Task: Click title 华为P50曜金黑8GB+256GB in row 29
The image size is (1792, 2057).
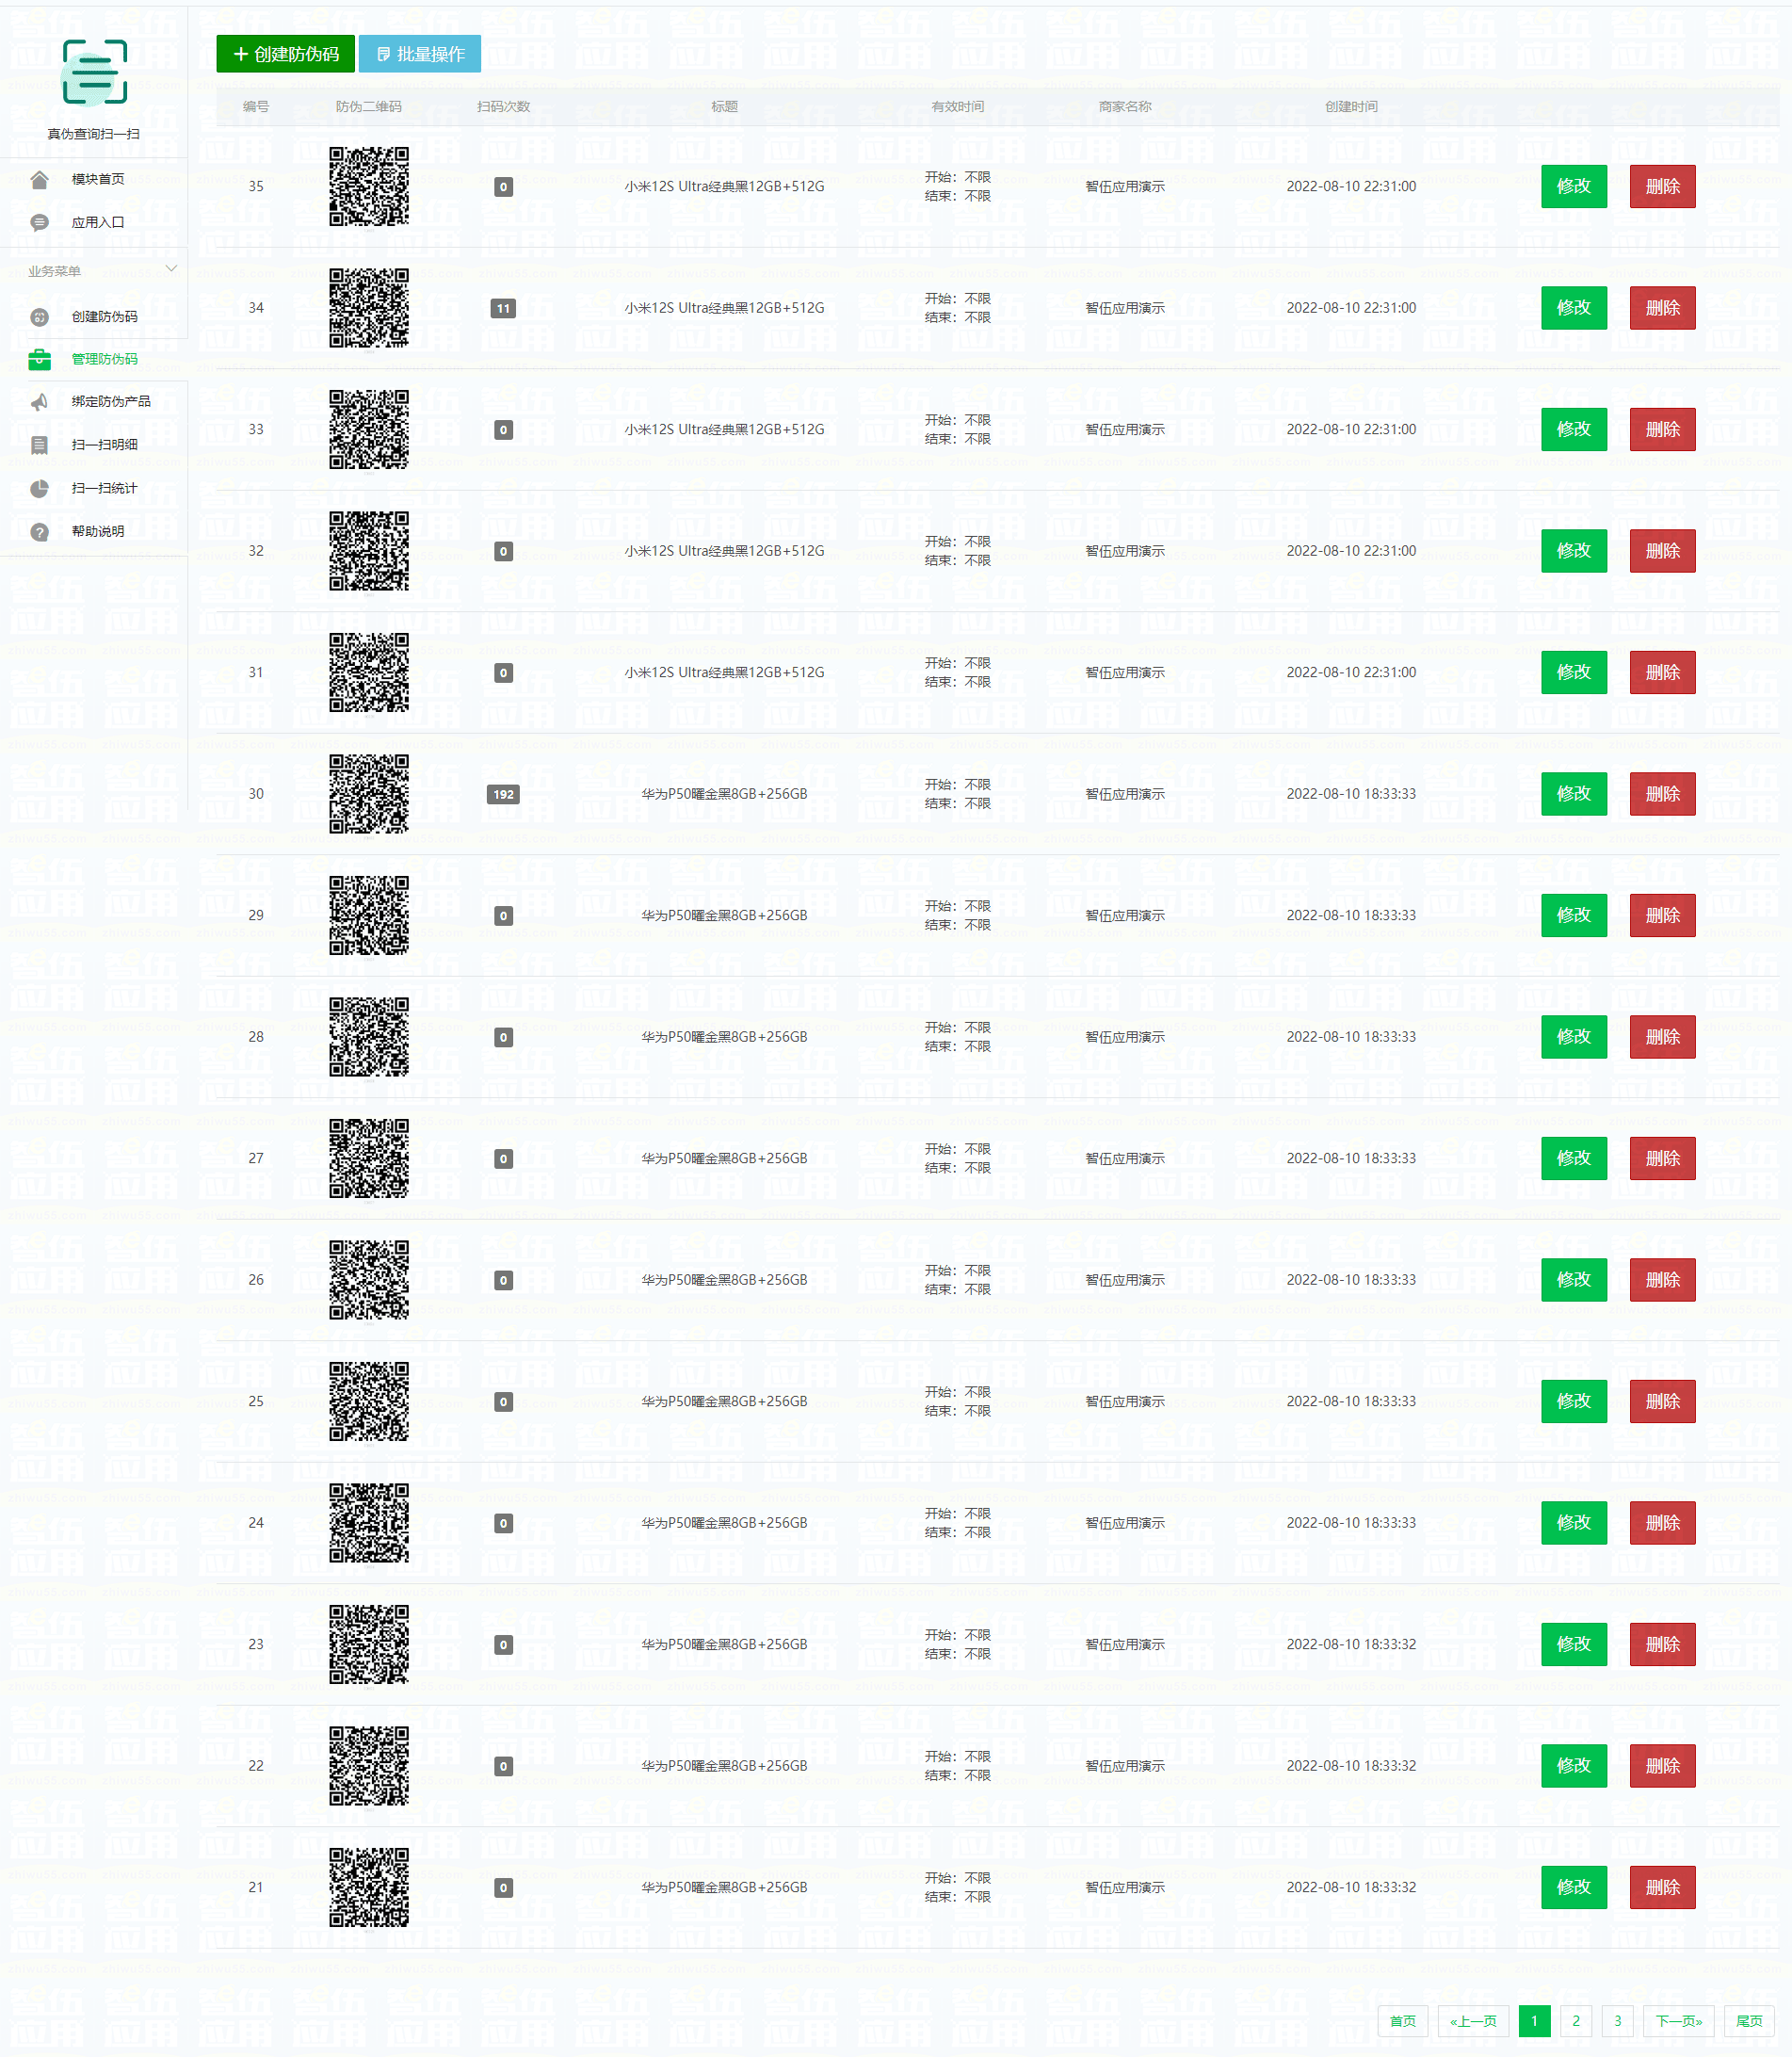Action: tap(724, 915)
